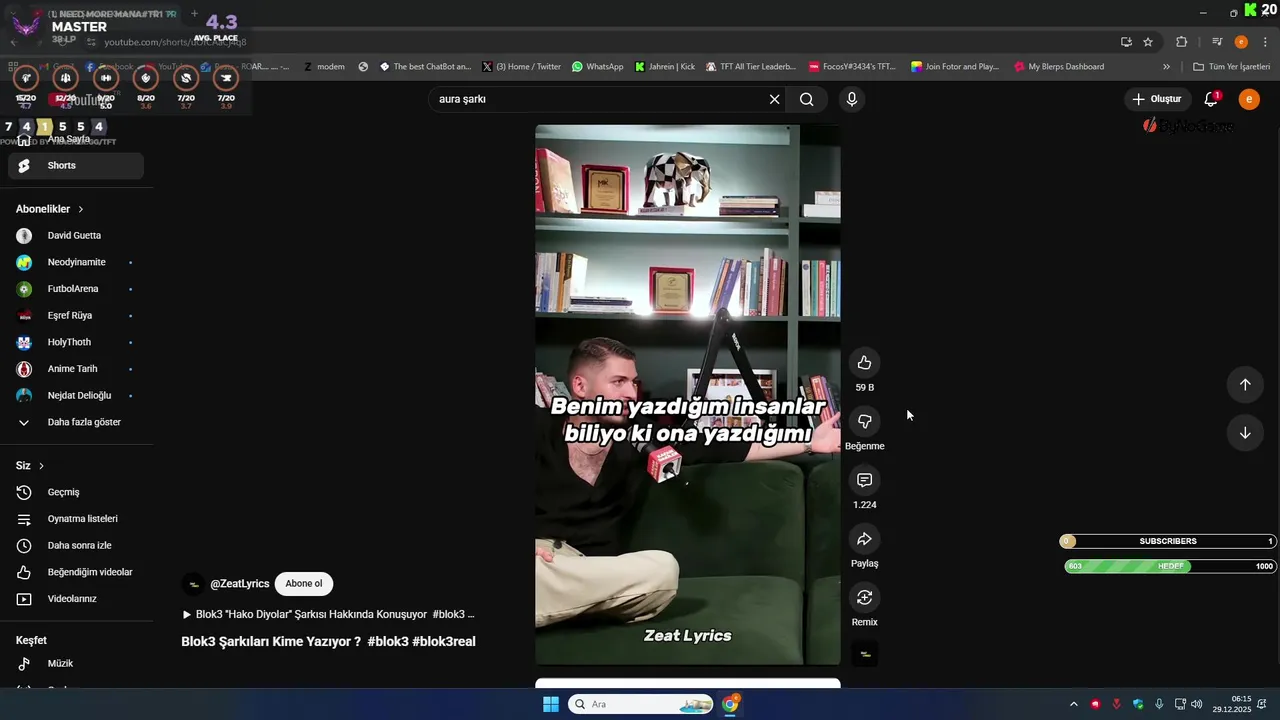Select Shorts in the sidebar

click(76, 166)
